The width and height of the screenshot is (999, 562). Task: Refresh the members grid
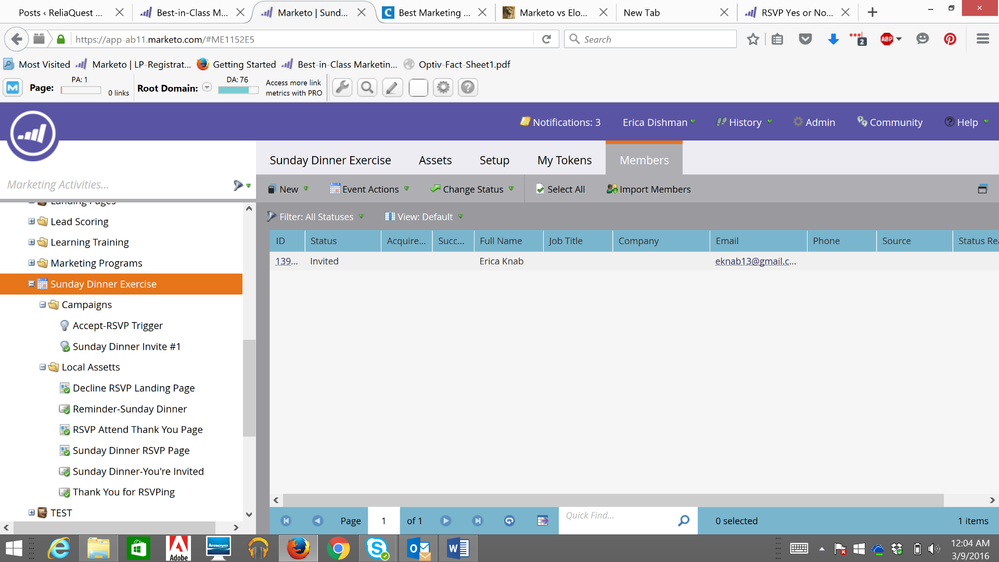[x=509, y=521]
